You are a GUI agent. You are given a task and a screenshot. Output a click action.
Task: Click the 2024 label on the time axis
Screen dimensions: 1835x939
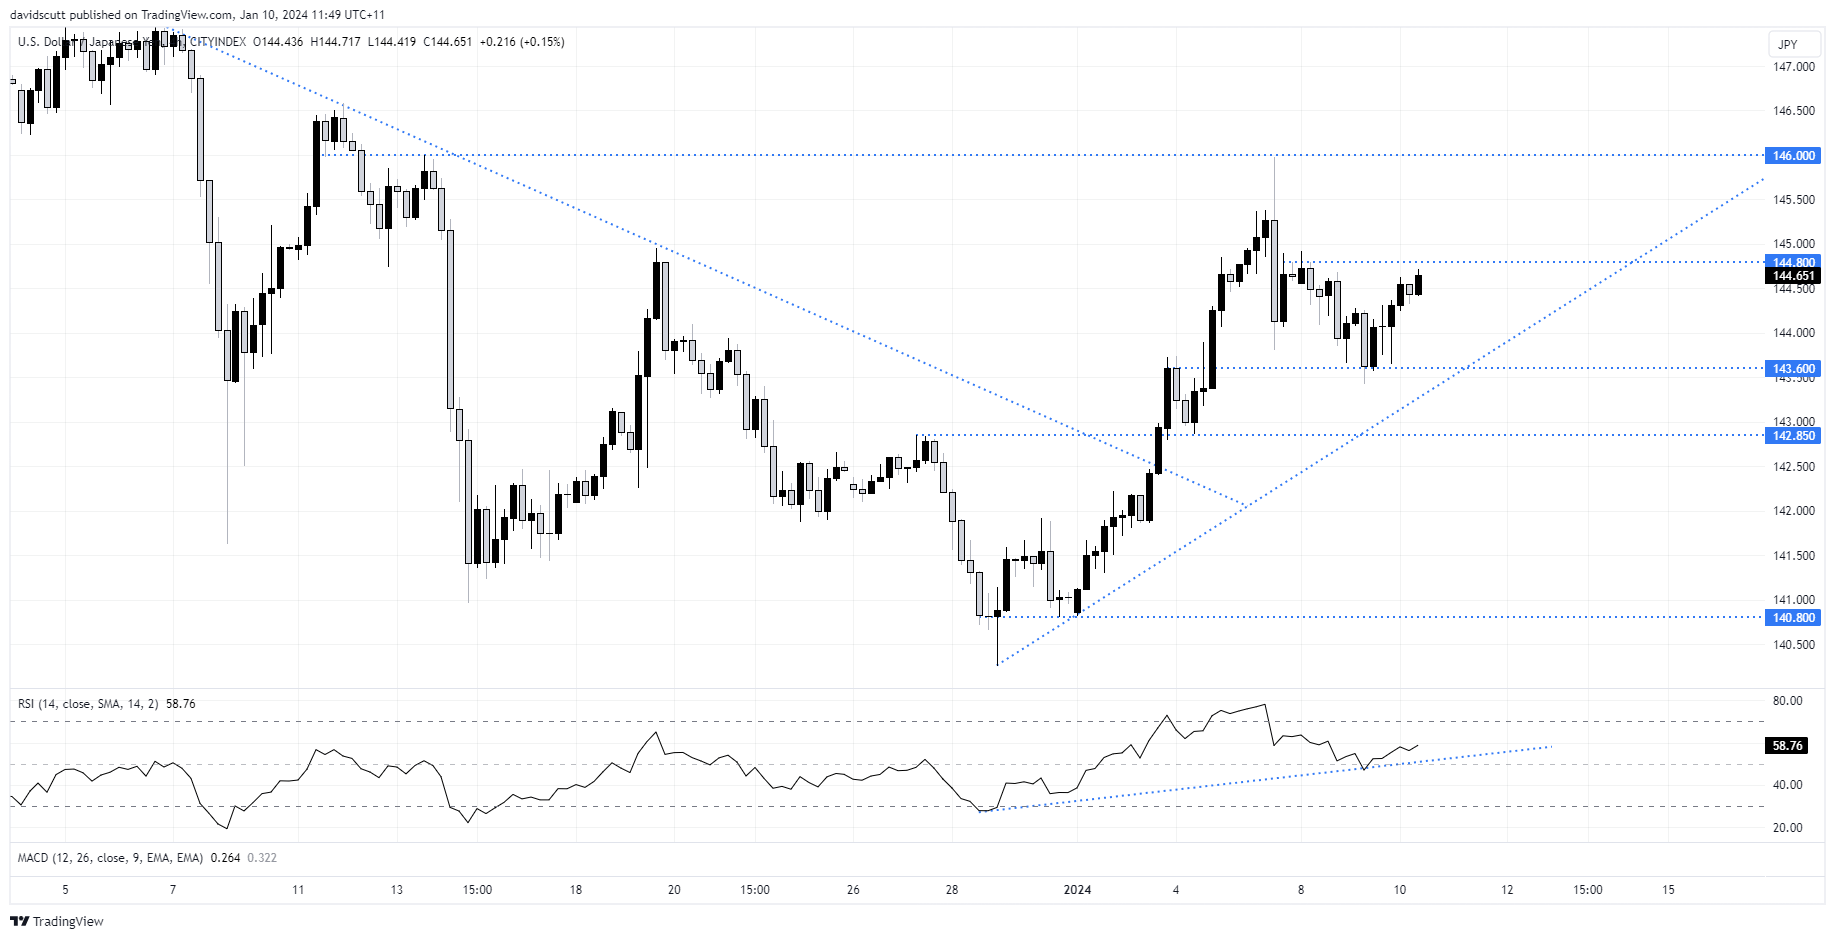[1077, 890]
